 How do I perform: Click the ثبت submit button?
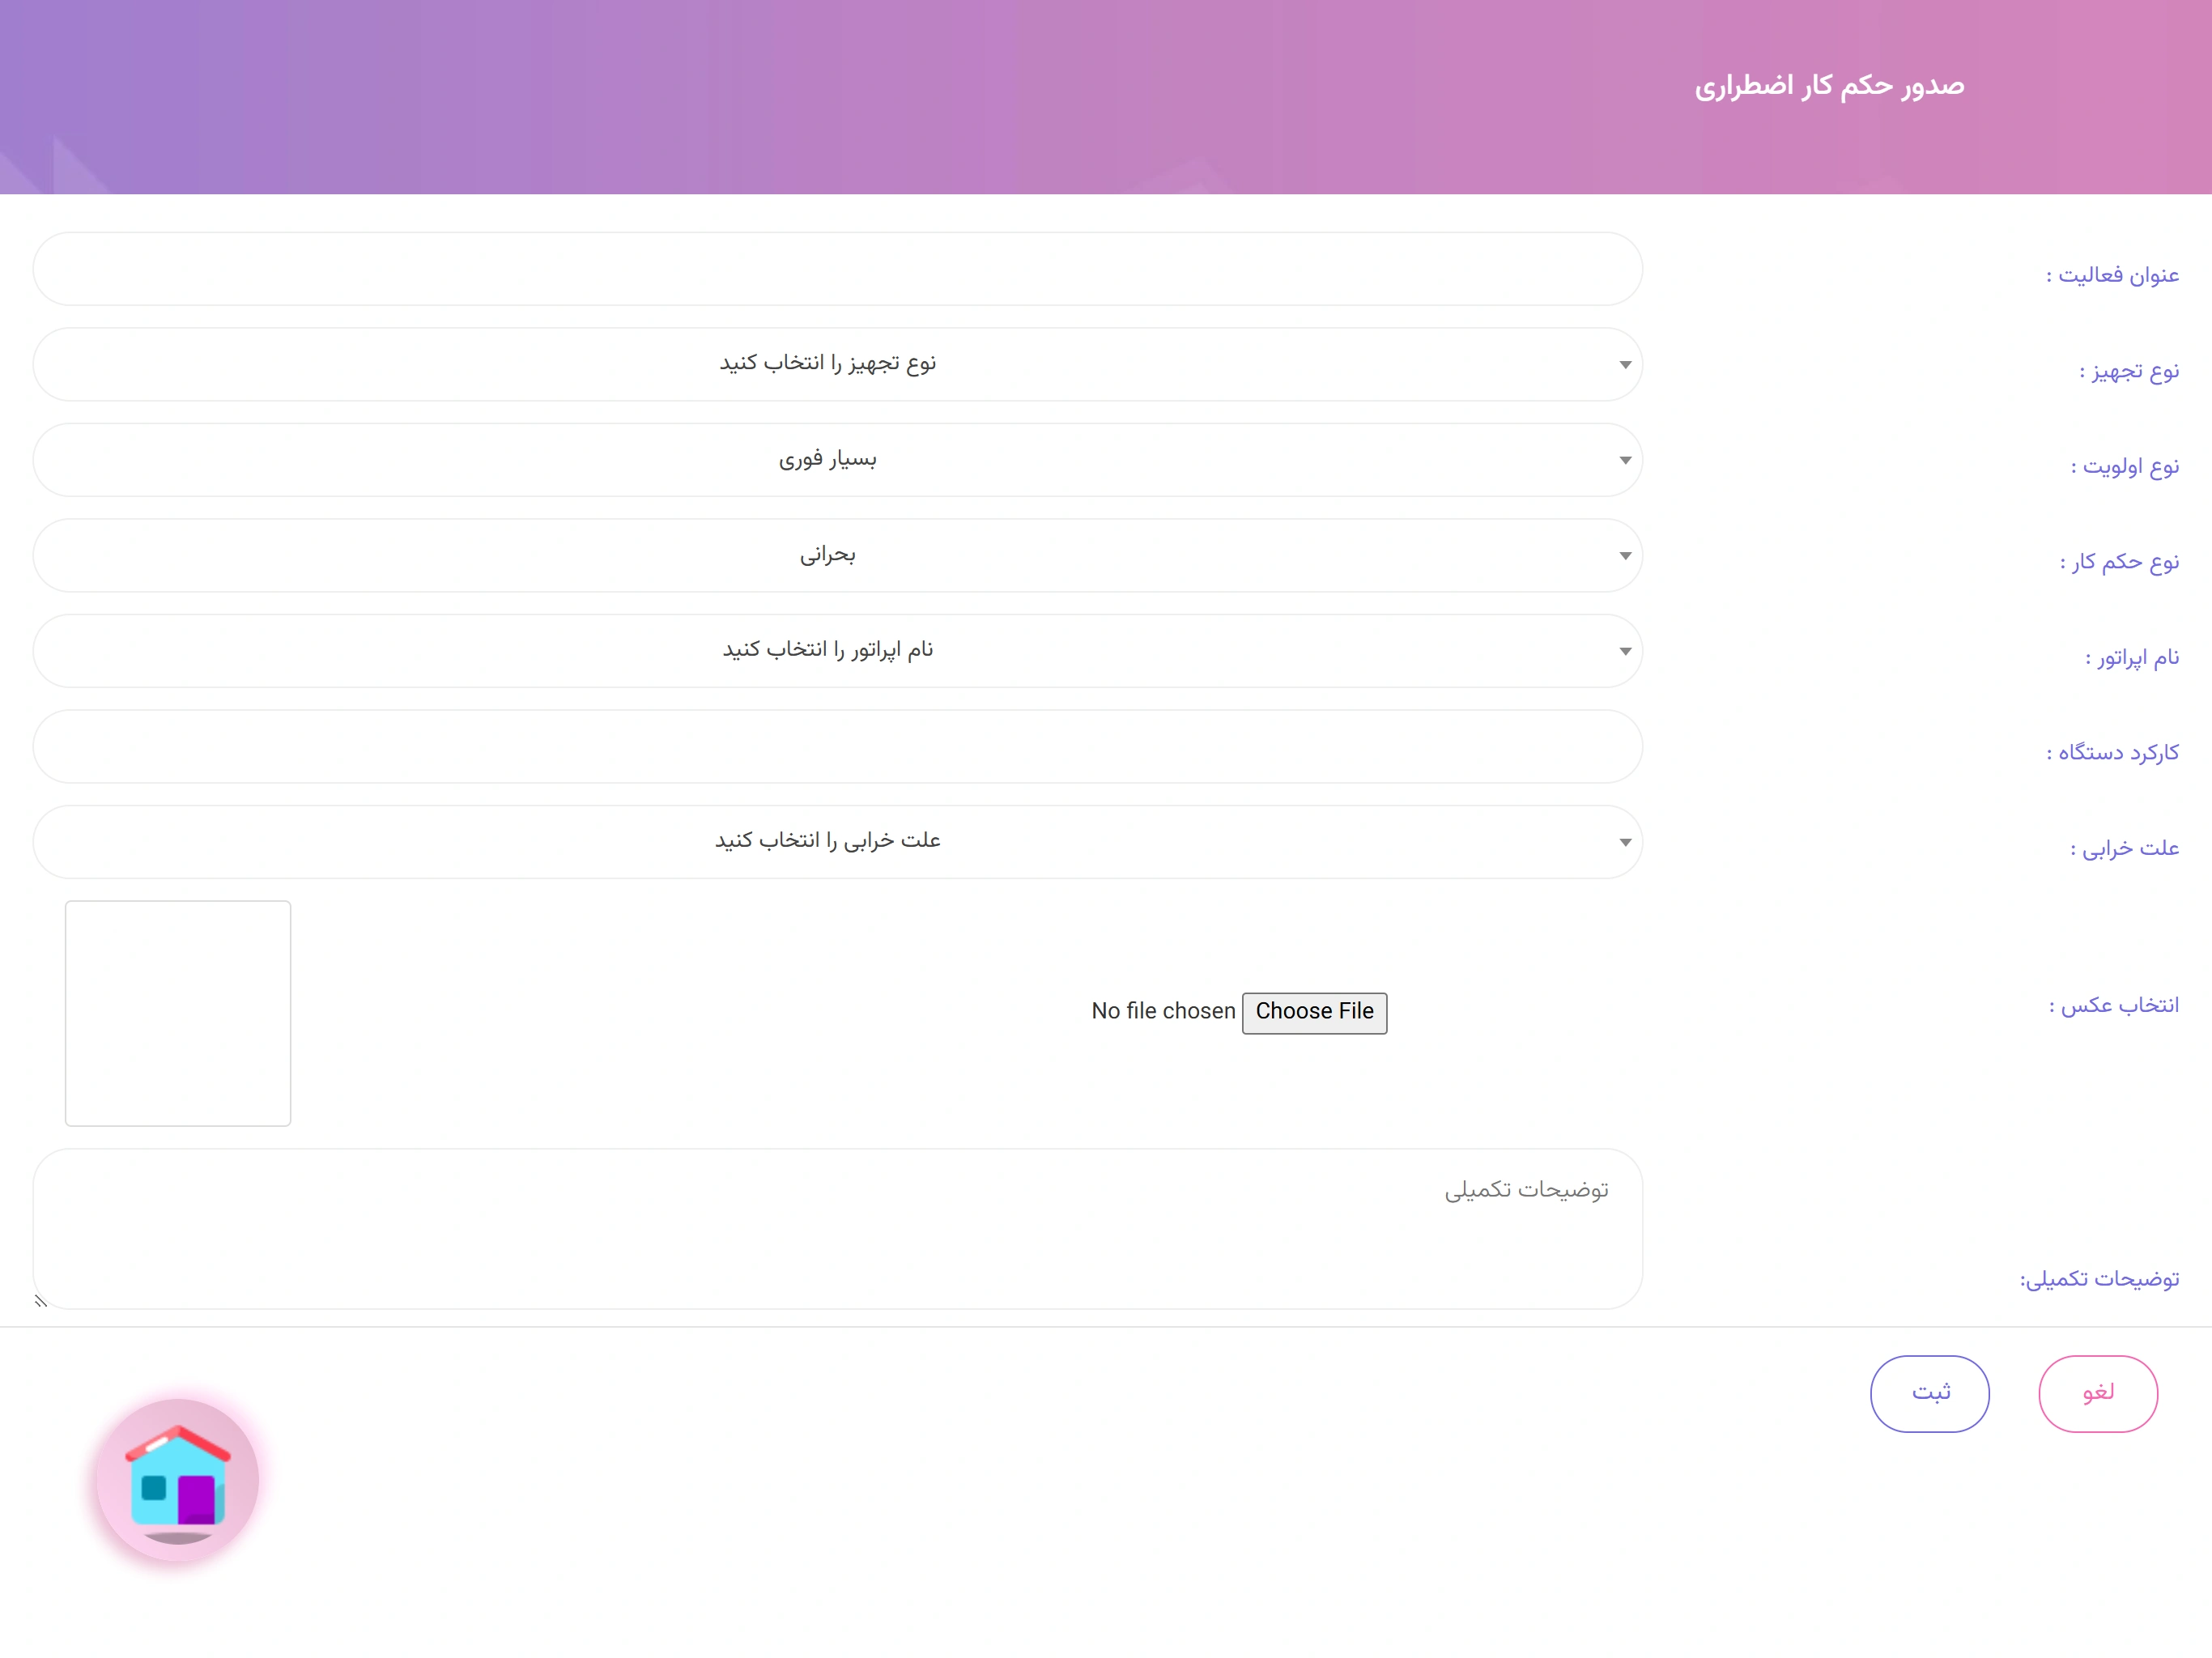1930,1393
